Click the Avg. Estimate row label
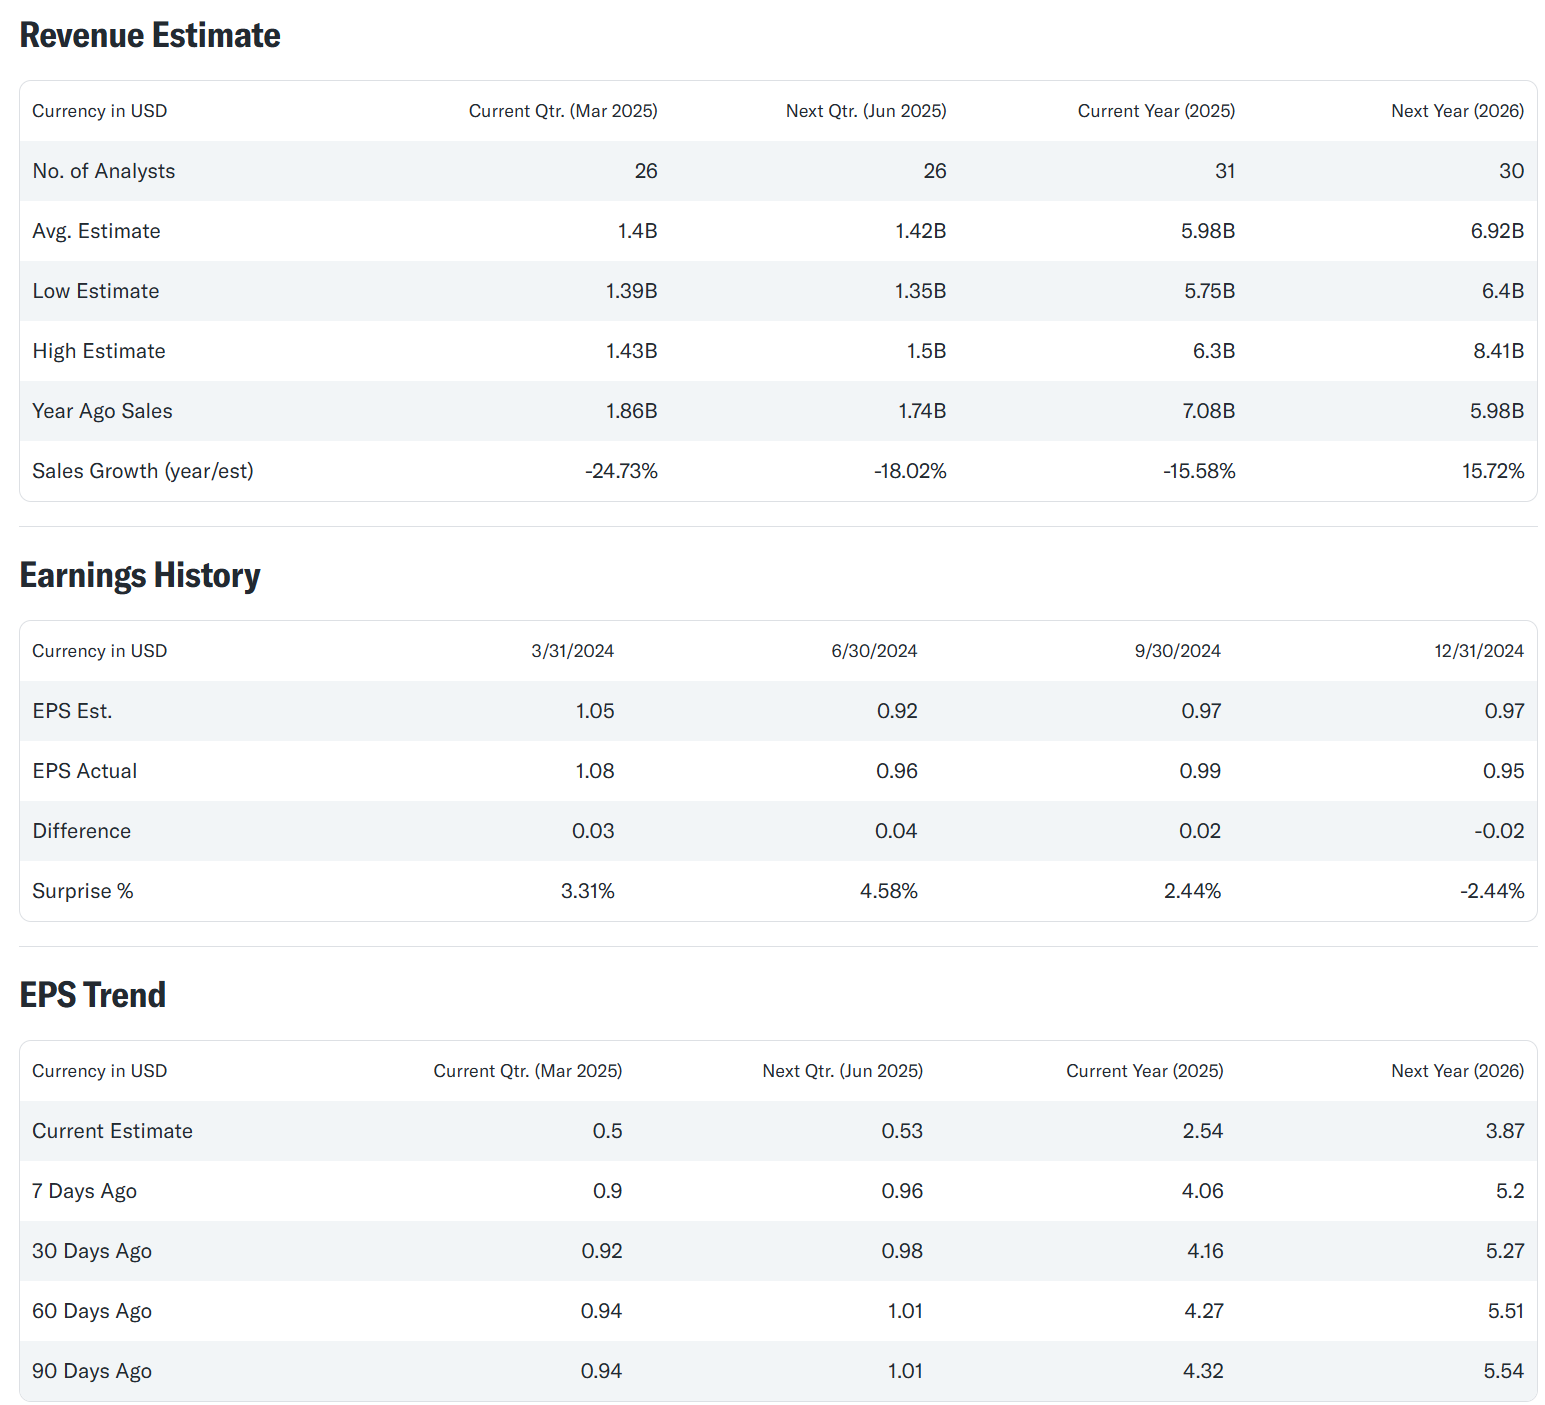1545x1405 pixels. pos(96,231)
